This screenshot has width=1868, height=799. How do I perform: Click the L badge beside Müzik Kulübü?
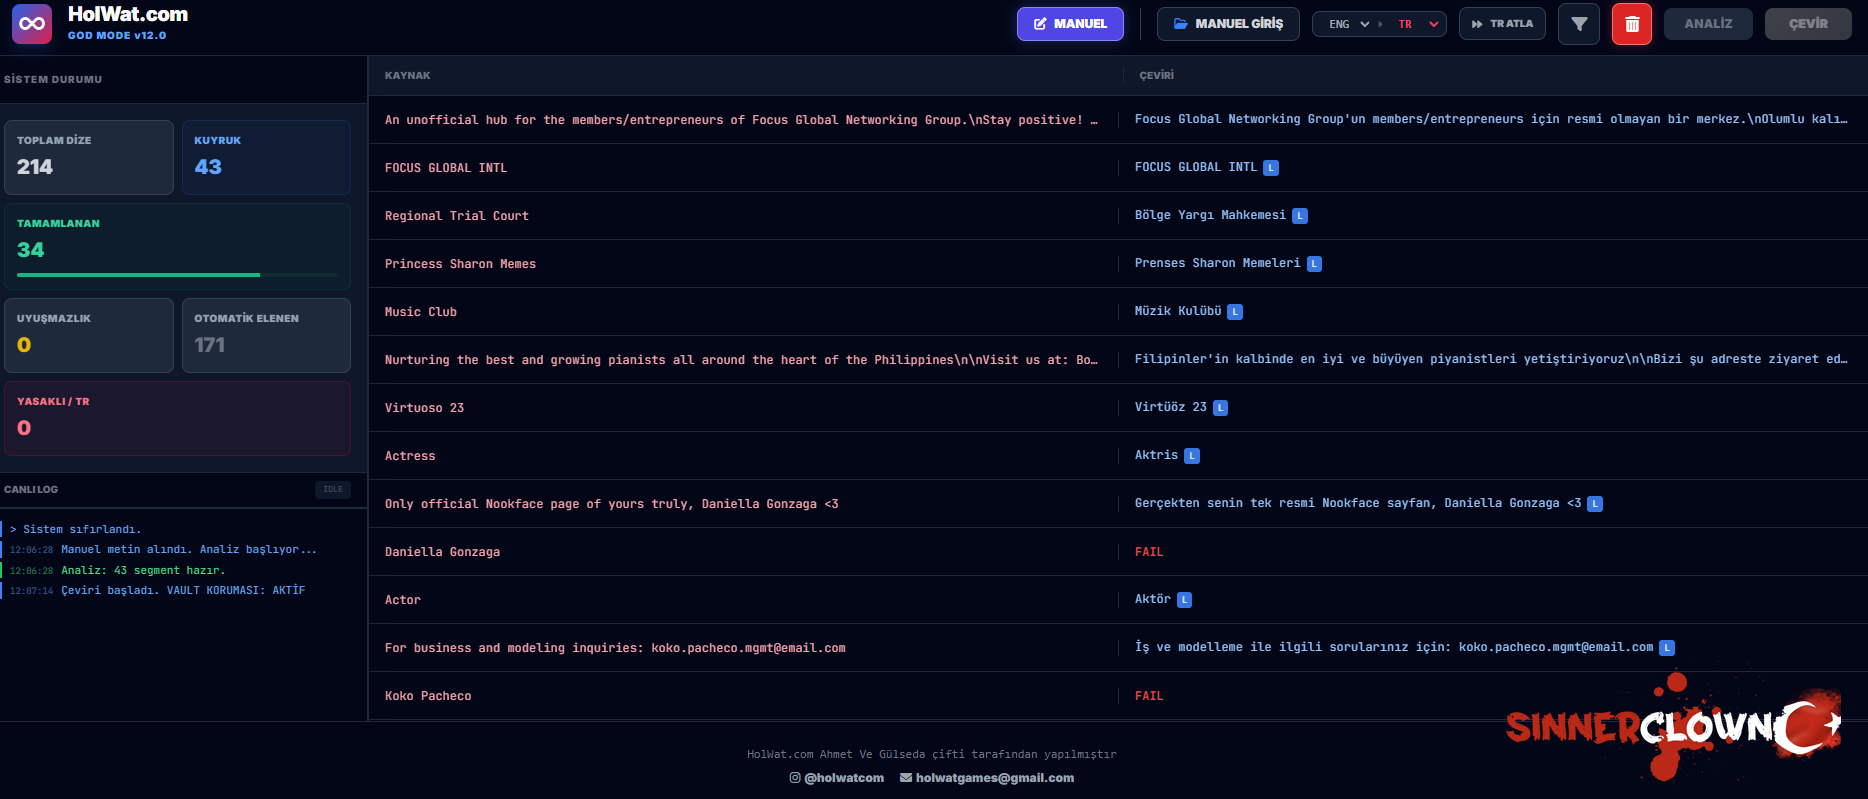click(1235, 312)
